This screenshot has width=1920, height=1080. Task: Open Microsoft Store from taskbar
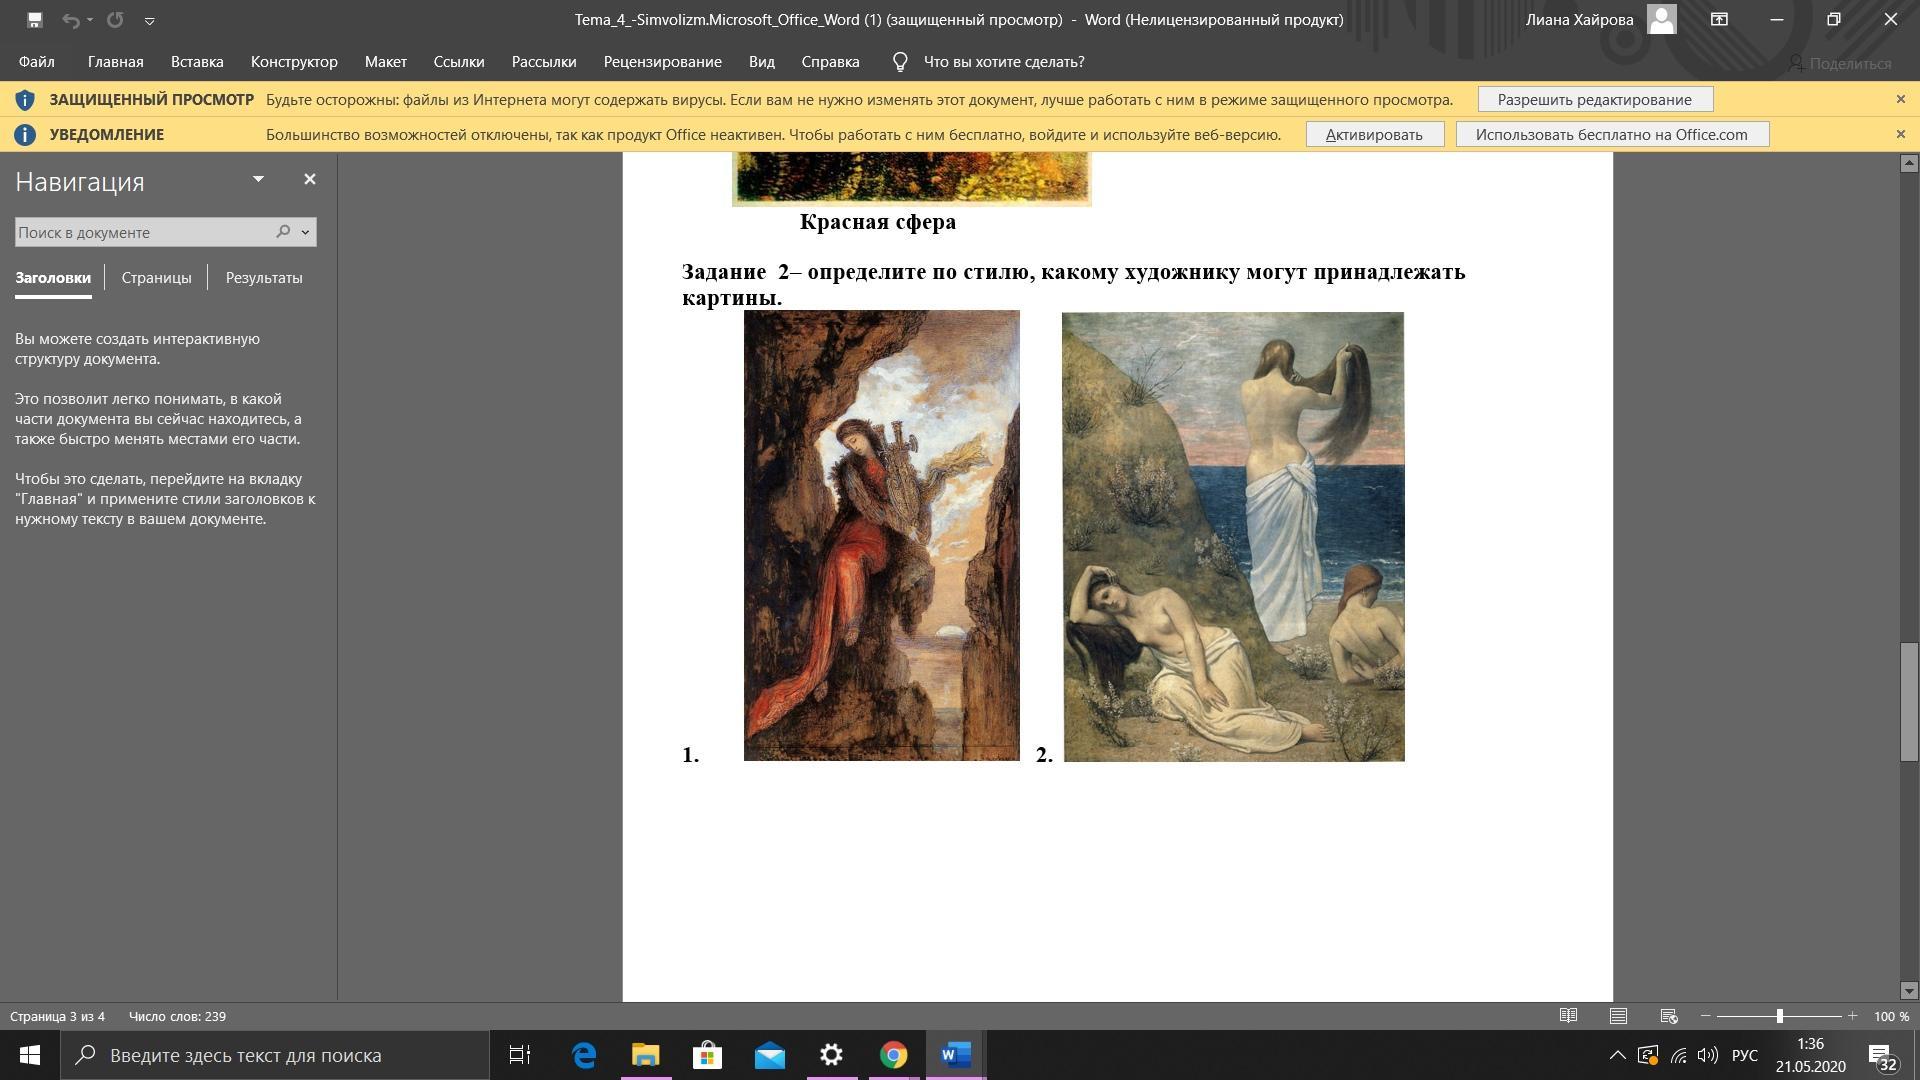click(x=707, y=1055)
